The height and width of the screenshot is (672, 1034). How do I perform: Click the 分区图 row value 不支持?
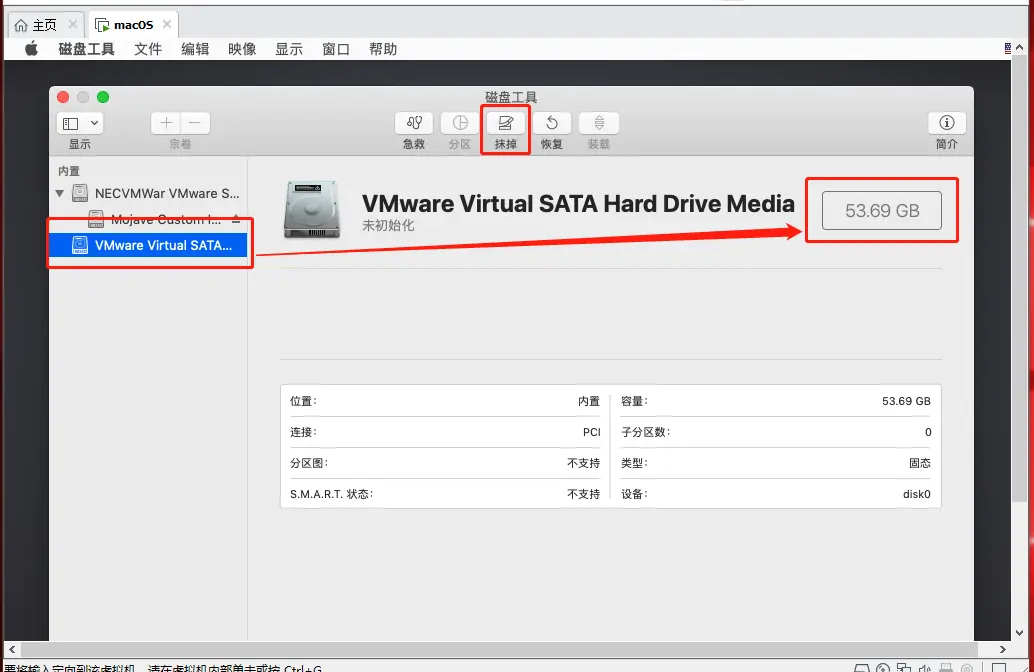click(584, 463)
